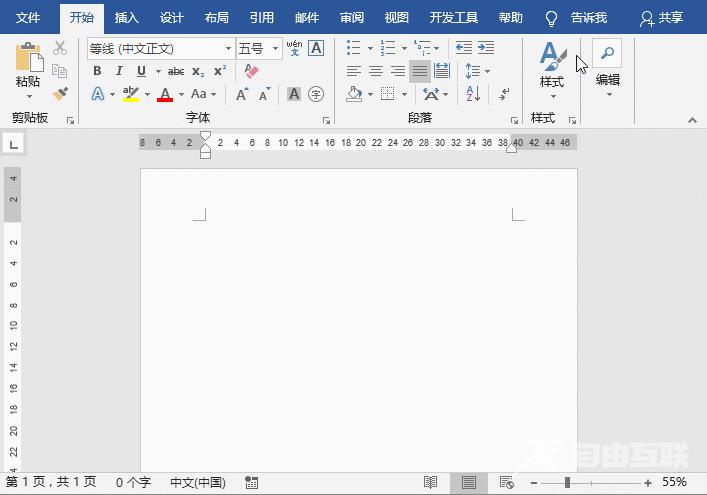Click the Copy icon
Screen dimensions: 707x495
pyautogui.click(x=60, y=71)
